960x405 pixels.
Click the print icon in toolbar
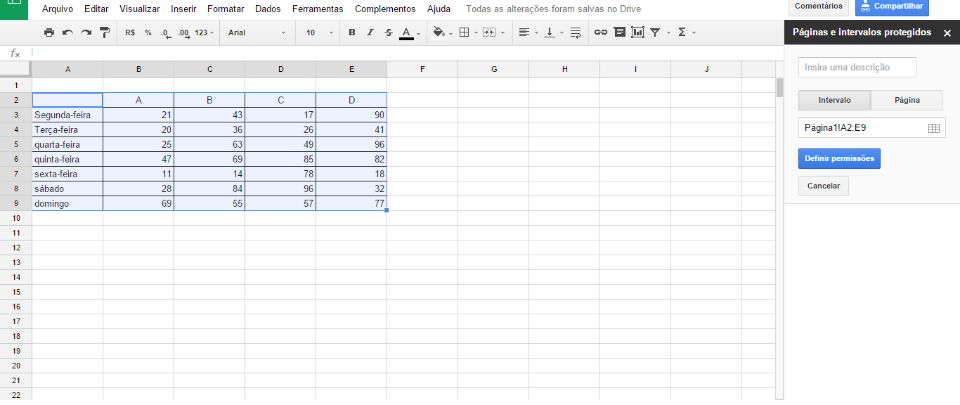coord(49,33)
